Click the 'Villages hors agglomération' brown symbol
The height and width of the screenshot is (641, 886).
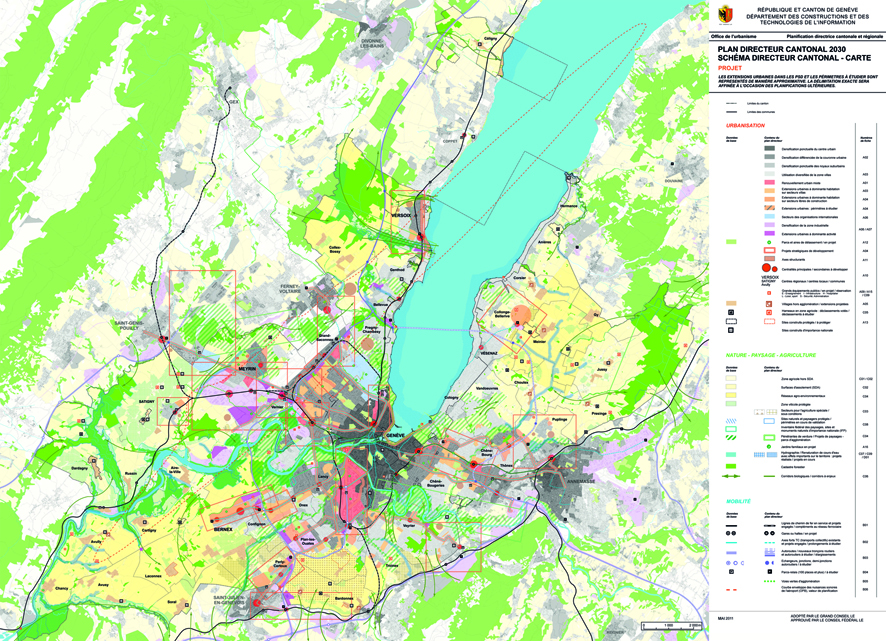point(768,304)
